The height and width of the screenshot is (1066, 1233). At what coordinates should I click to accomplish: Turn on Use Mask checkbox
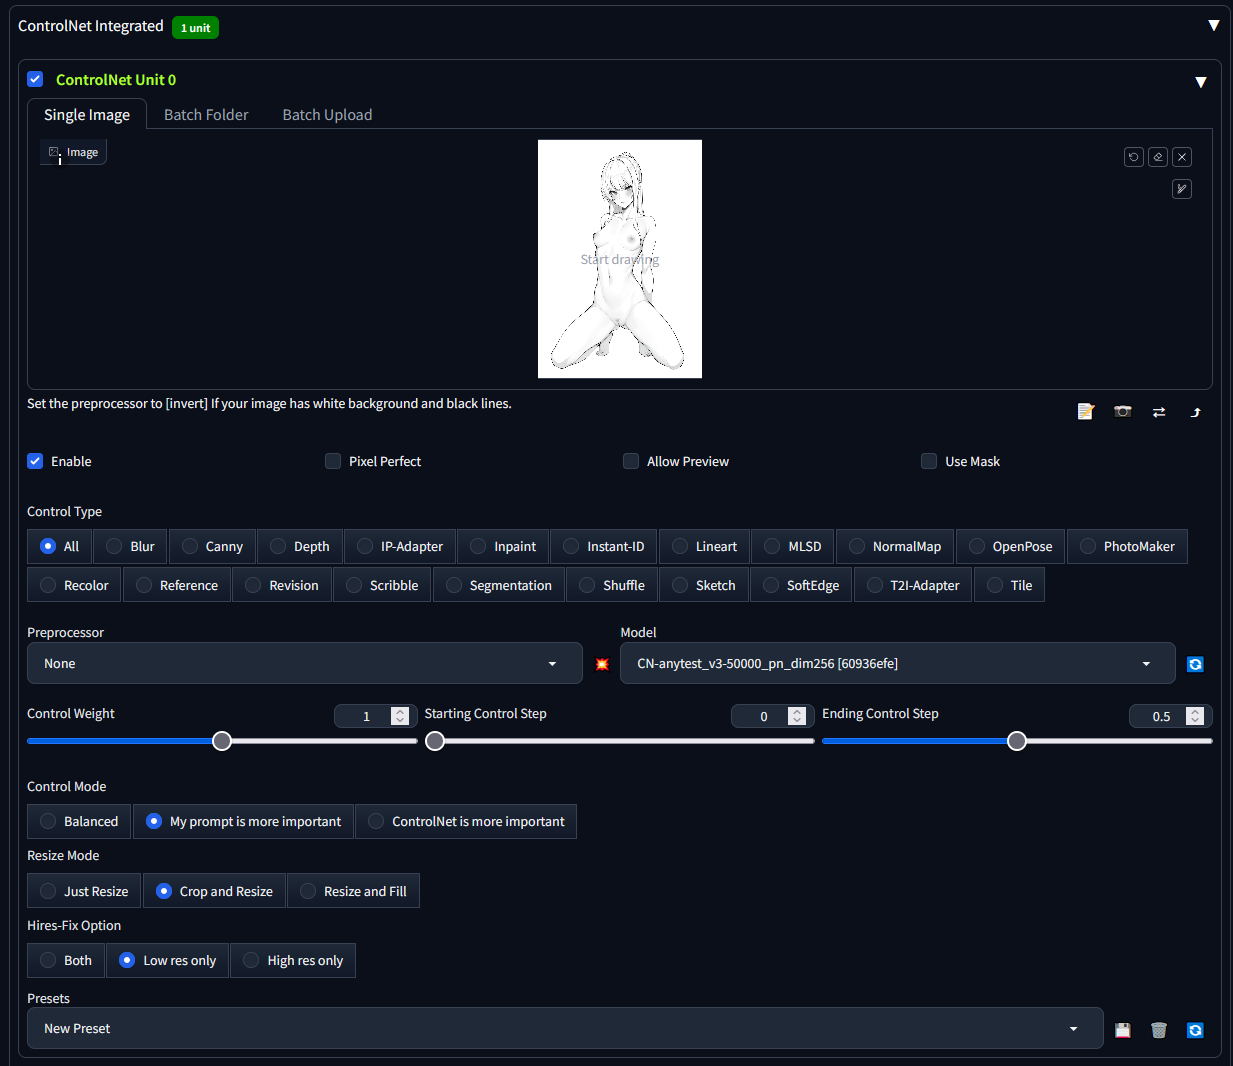coord(929,461)
